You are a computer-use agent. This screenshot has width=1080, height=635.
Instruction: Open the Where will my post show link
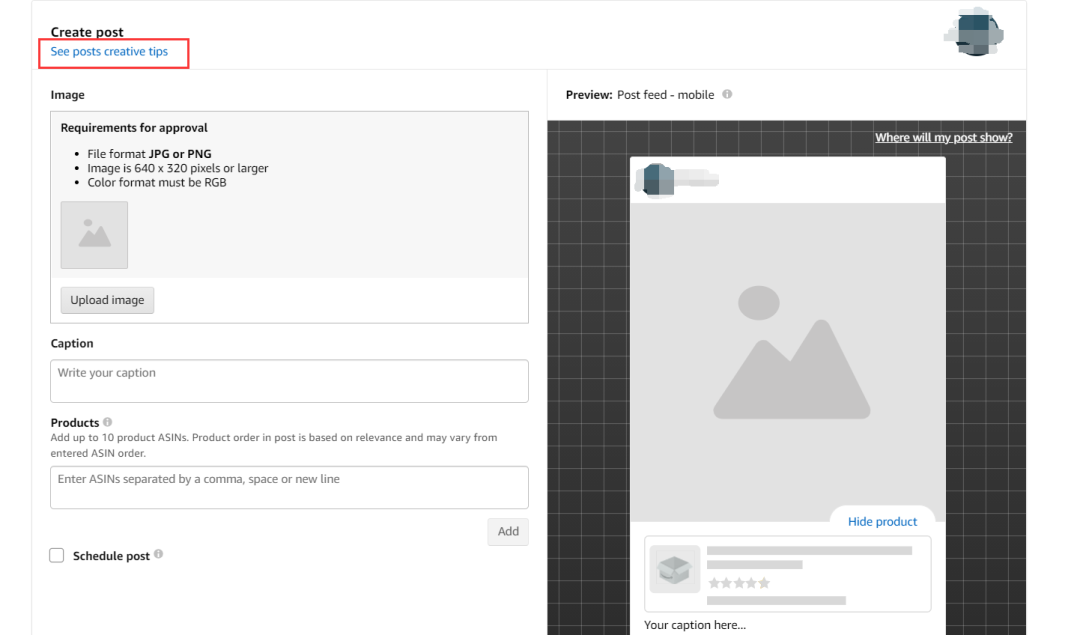[x=944, y=138]
